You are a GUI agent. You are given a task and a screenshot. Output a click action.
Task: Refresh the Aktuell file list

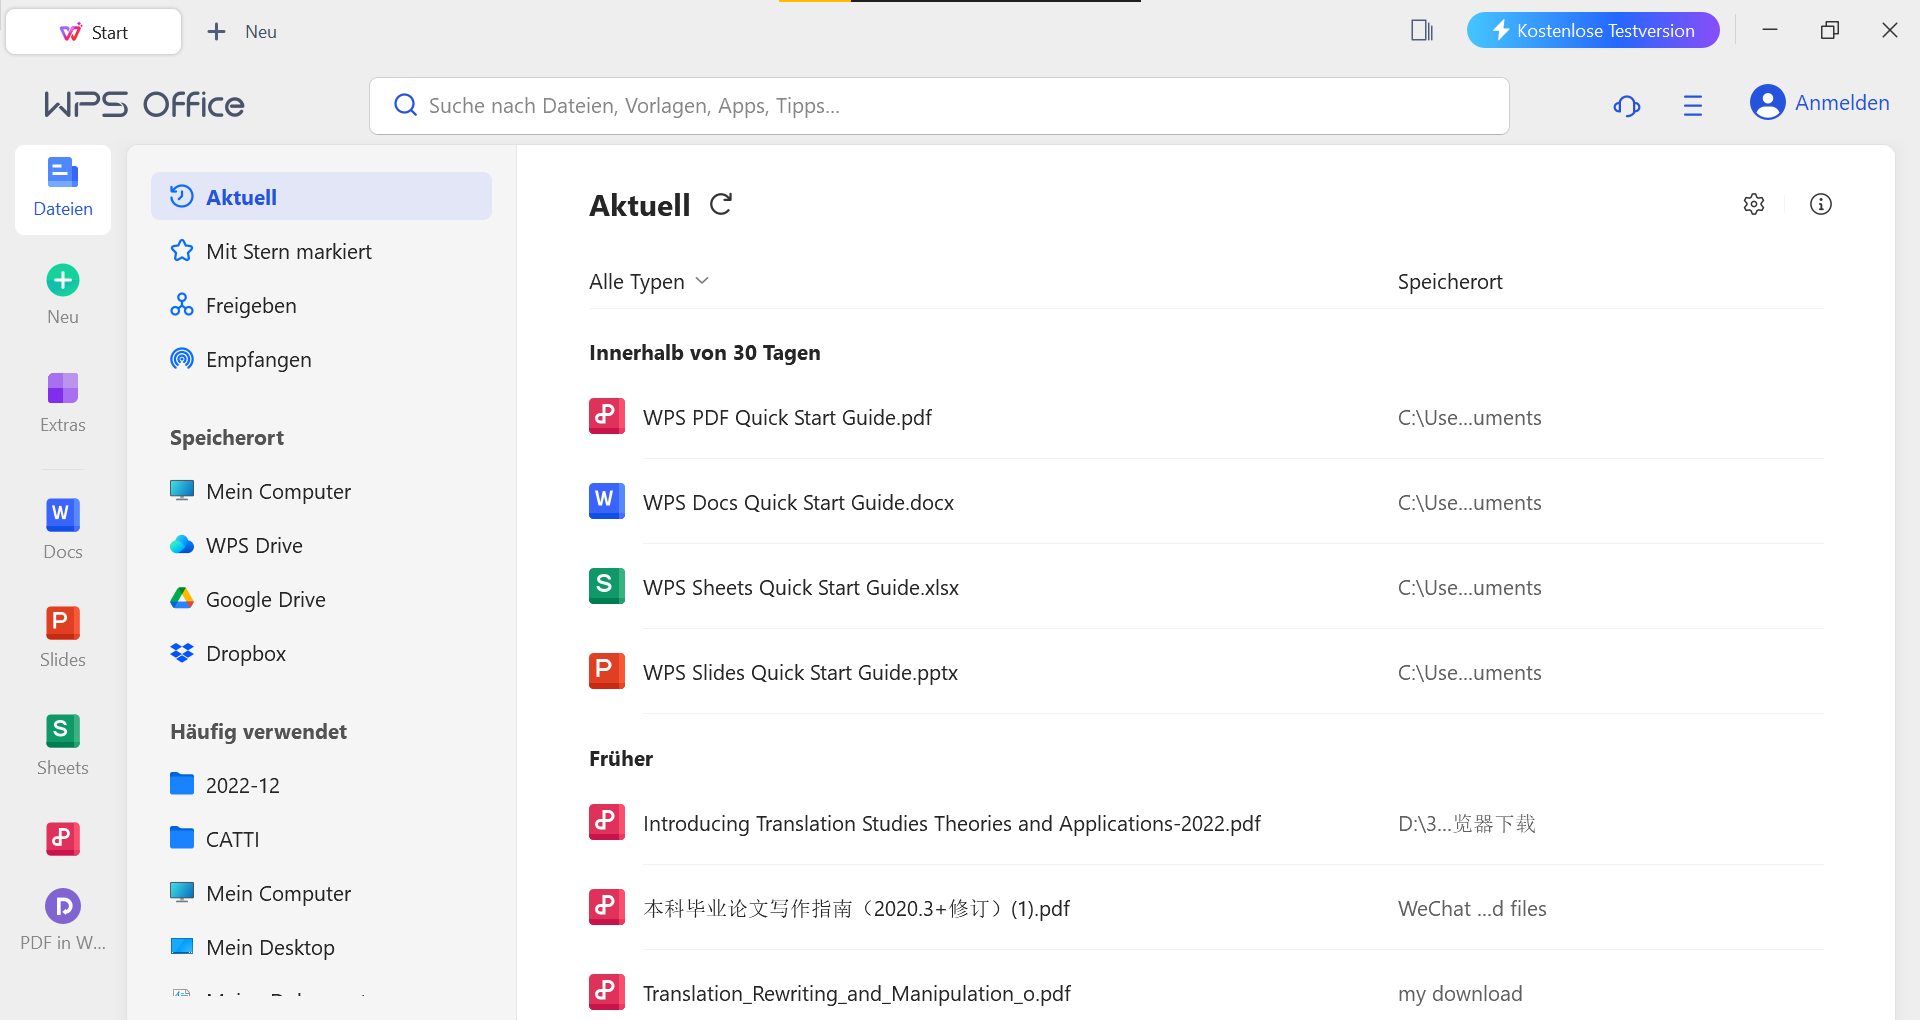point(722,204)
